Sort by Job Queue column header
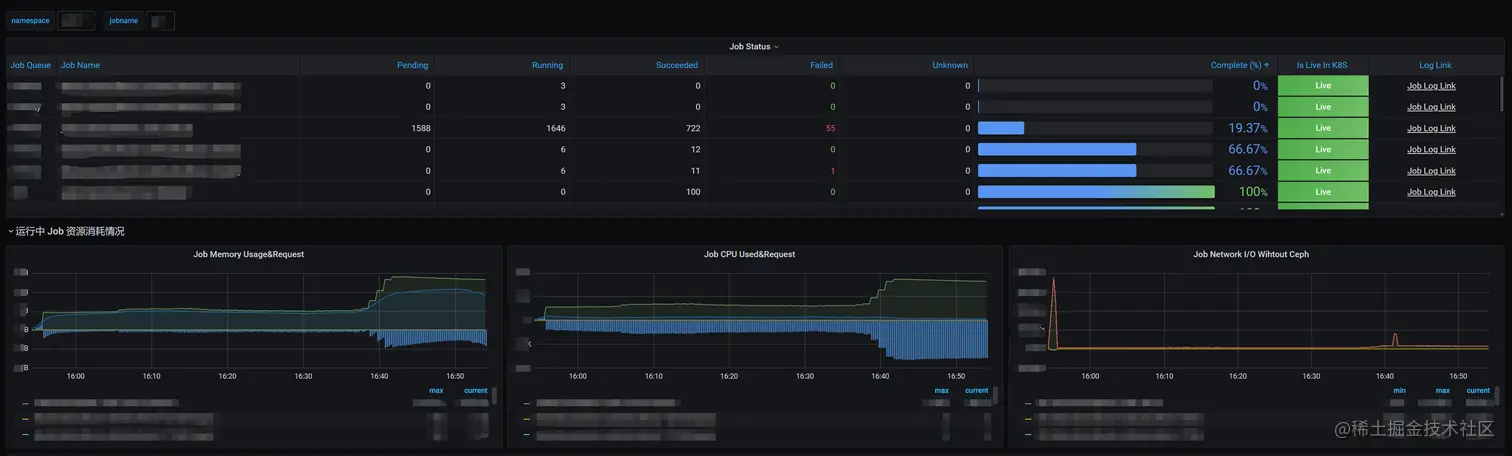 click(30, 65)
